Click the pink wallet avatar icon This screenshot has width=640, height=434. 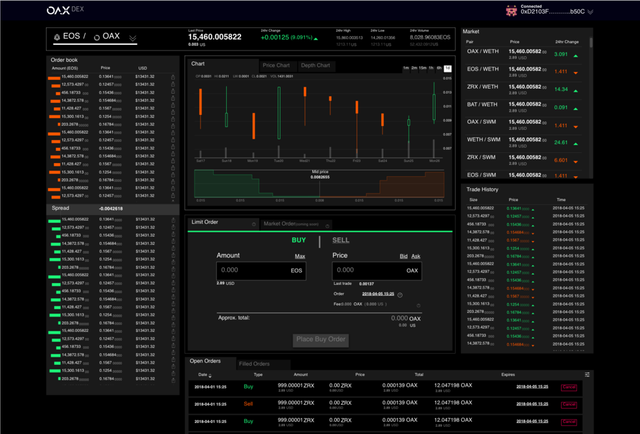[x=511, y=11]
